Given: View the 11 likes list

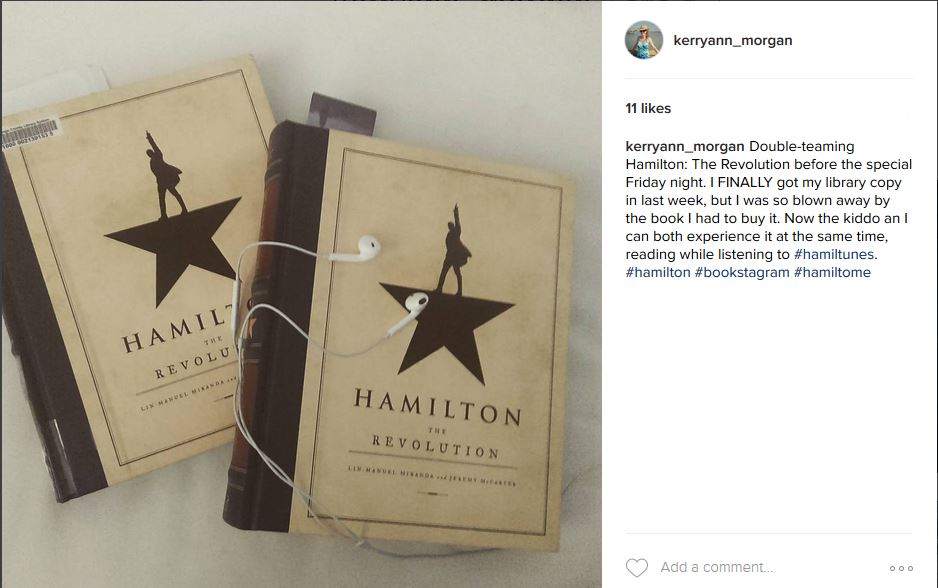Looking at the screenshot, I should 648,108.
